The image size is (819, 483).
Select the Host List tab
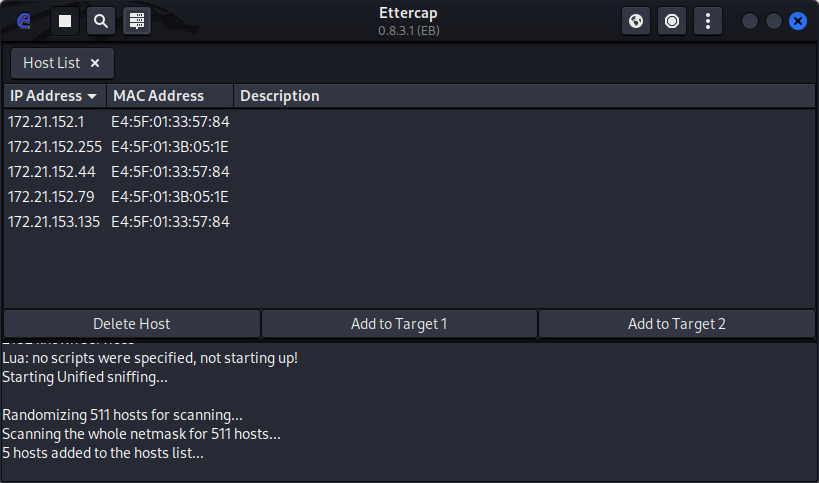click(51, 63)
